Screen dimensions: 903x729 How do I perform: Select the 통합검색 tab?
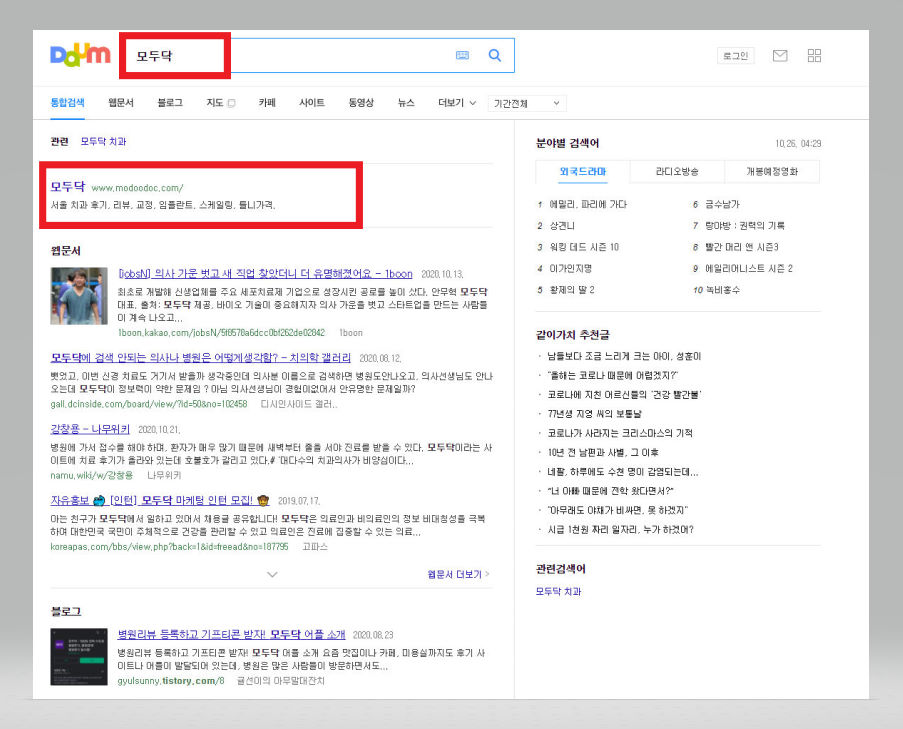(67, 102)
